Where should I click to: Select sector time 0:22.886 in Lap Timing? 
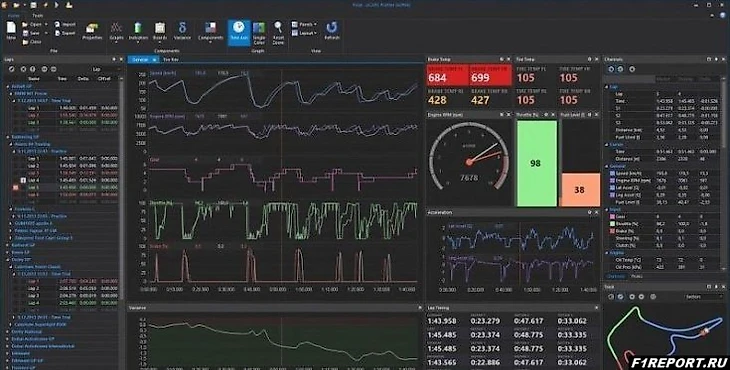tap(485, 363)
